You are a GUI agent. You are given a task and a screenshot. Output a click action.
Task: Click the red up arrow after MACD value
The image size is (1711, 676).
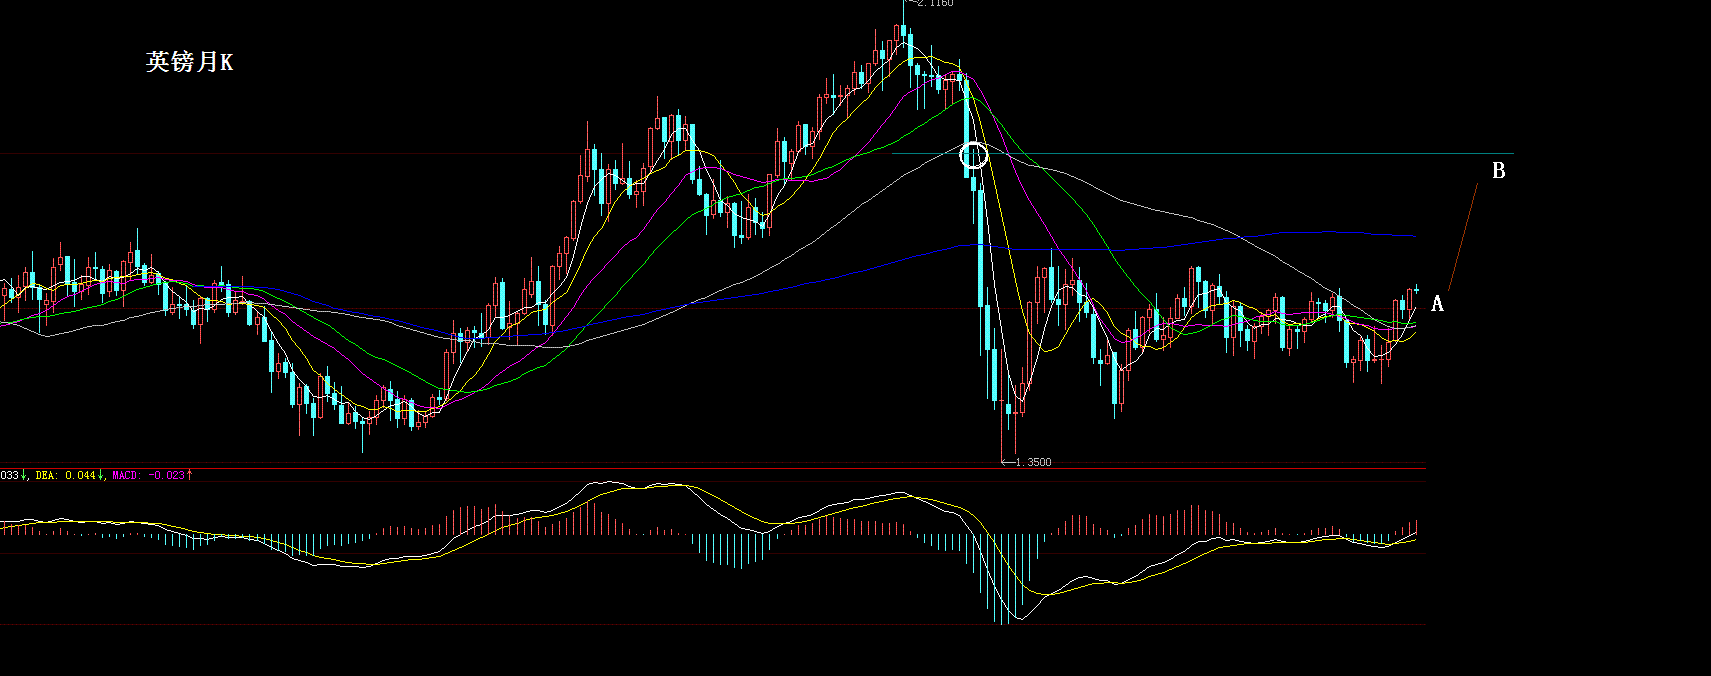click(x=189, y=475)
